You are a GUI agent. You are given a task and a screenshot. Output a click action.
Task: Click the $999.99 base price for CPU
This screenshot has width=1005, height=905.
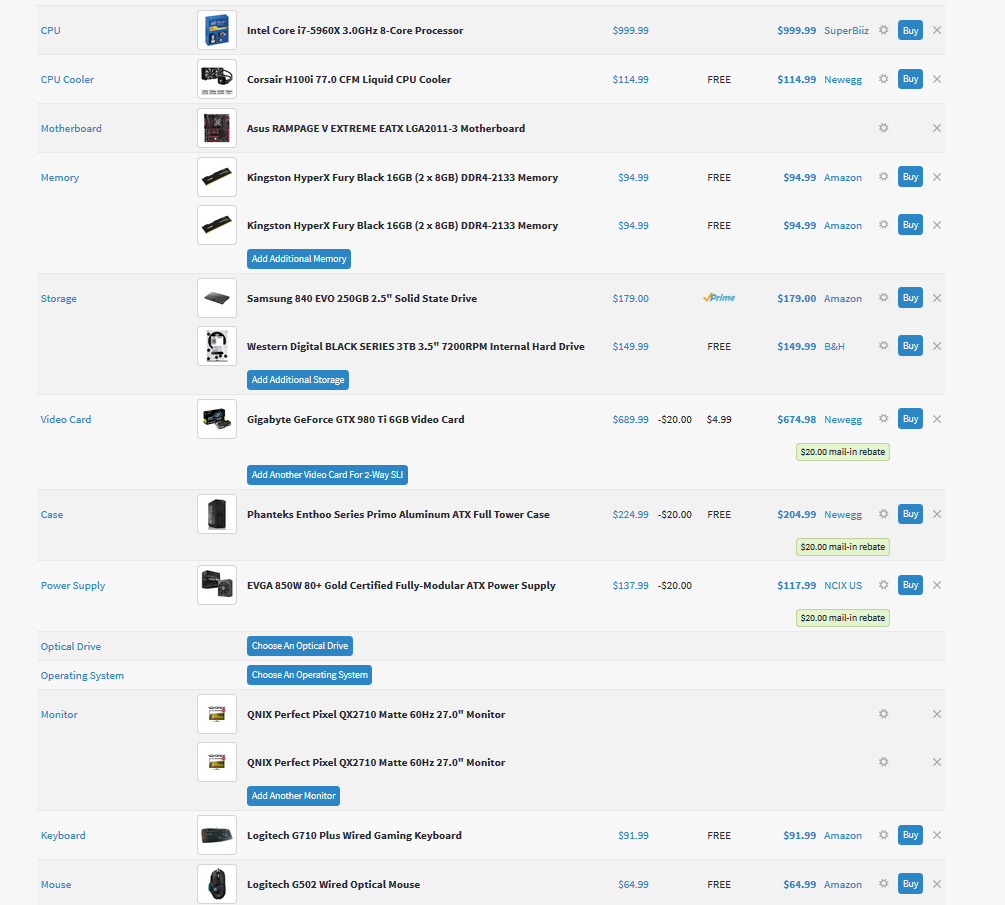(630, 30)
